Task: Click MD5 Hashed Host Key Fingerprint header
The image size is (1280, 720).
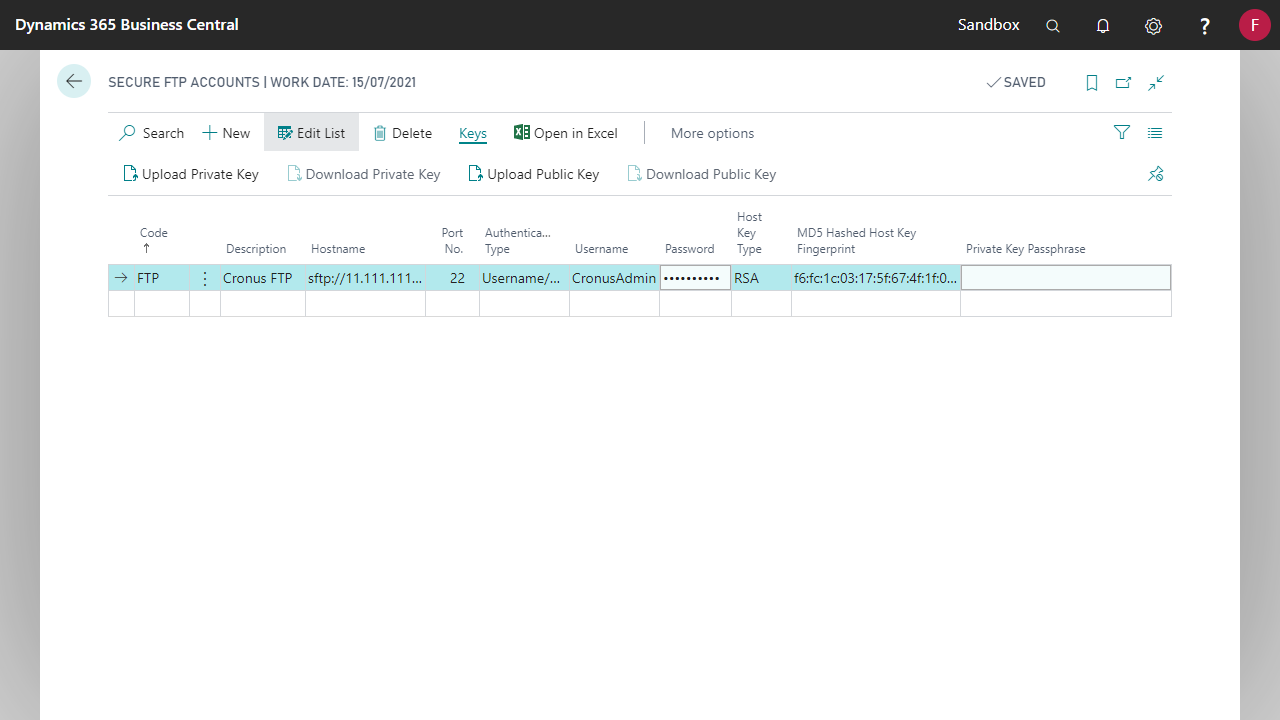Action: coord(856,240)
